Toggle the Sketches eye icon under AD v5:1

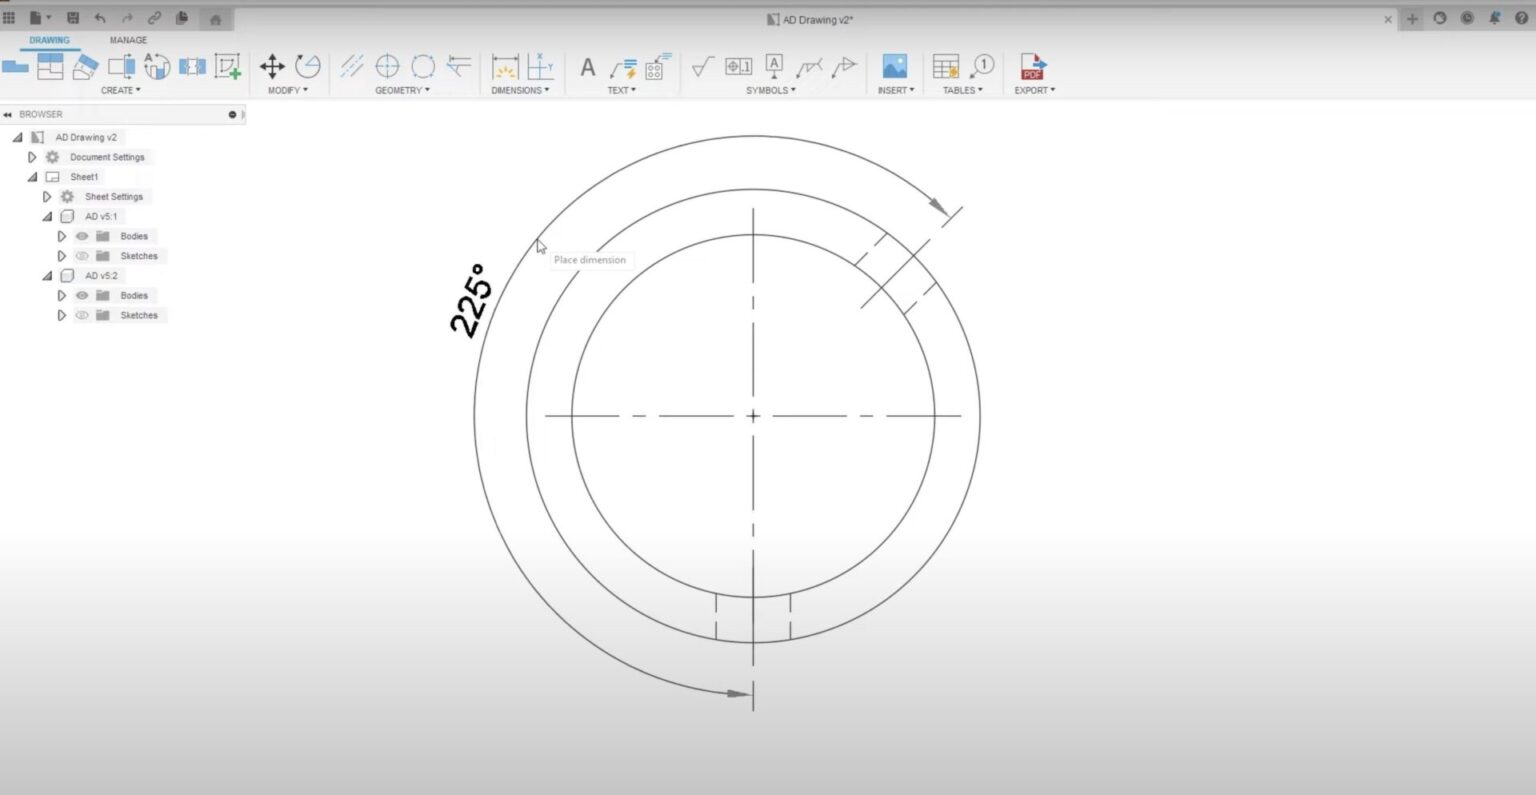pos(81,256)
